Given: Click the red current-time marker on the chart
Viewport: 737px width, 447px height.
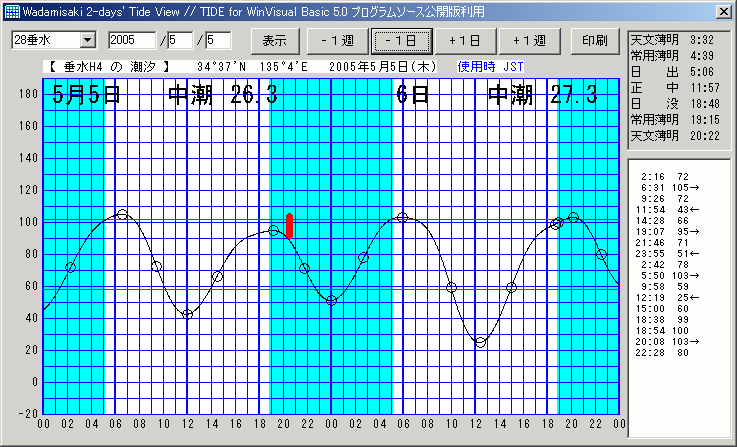Looking at the screenshot, I should click(289, 225).
